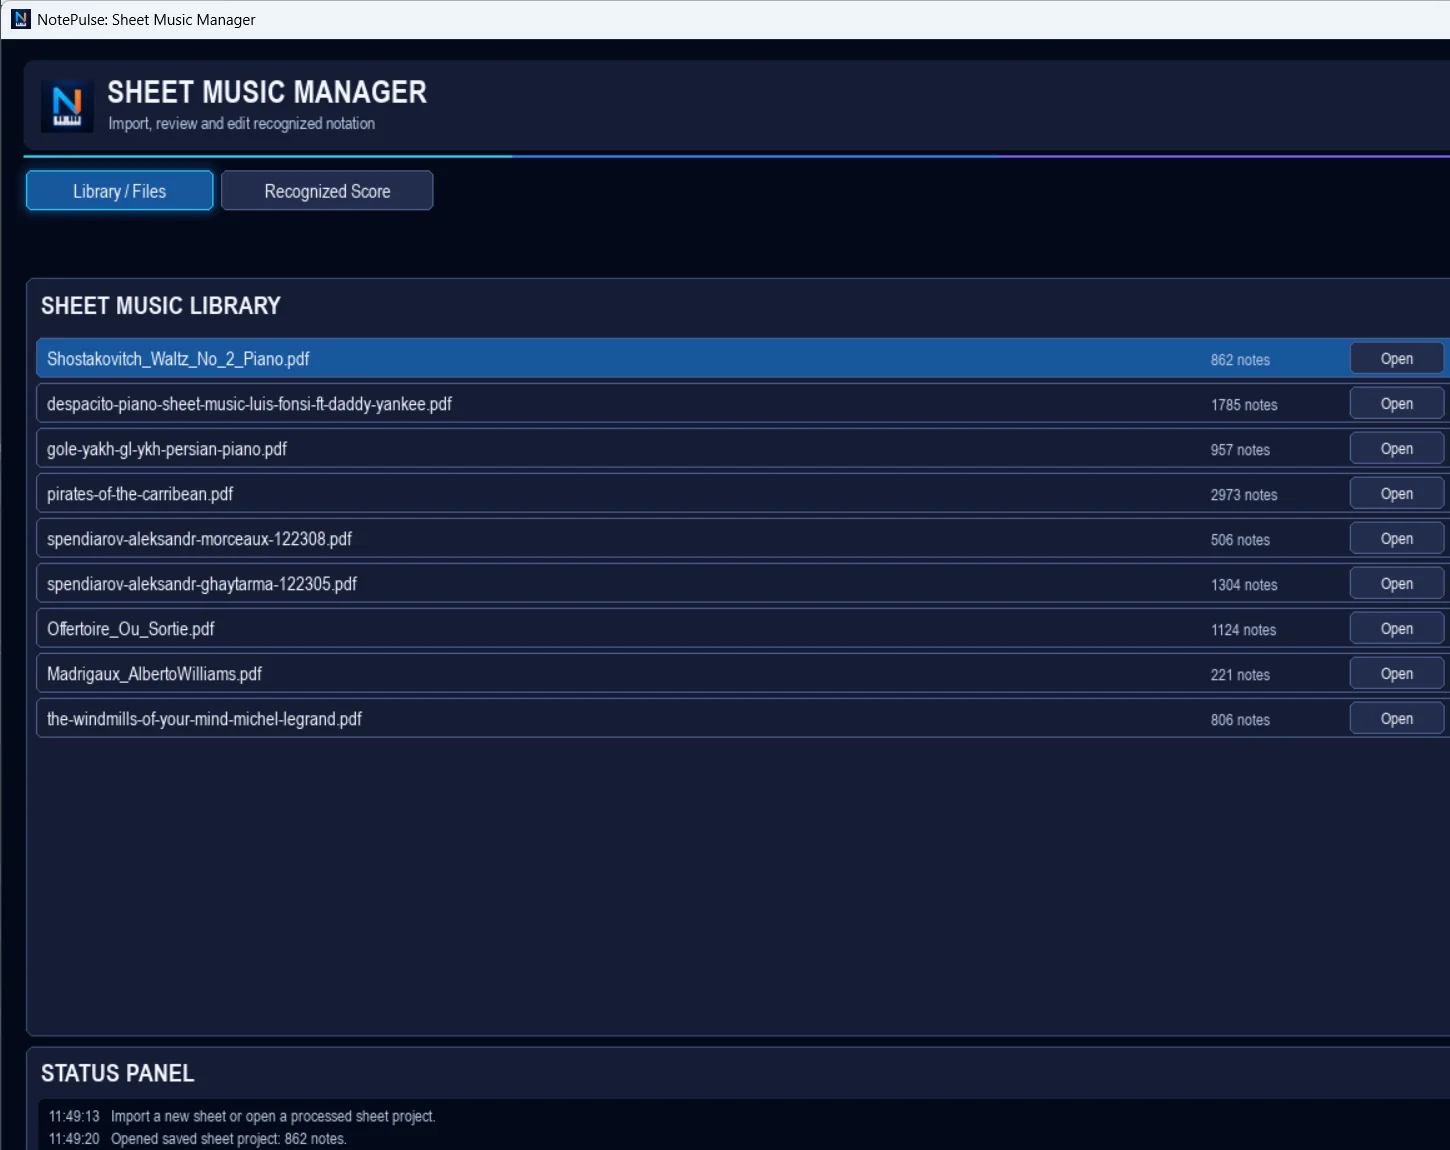Click the 957 notes count

click(1240, 450)
